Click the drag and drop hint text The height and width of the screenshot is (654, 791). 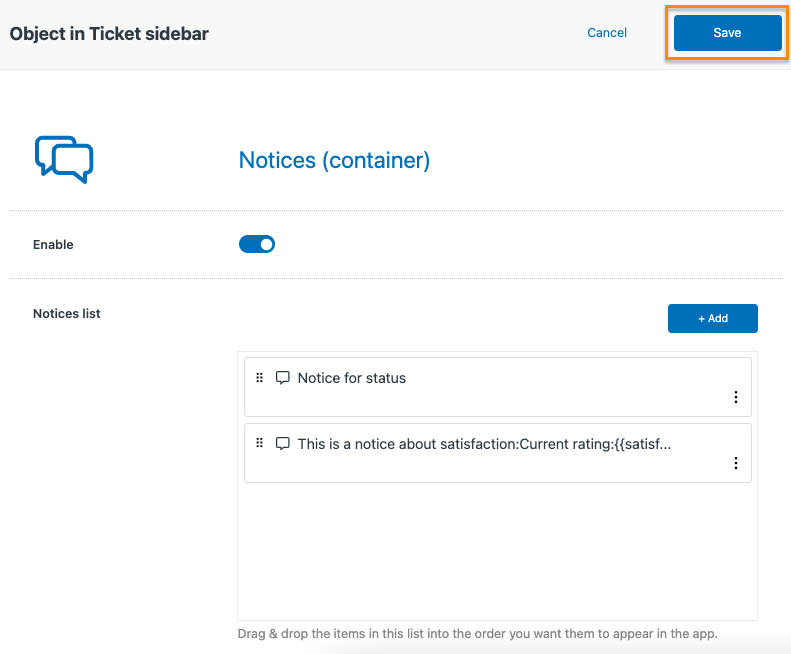(x=477, y=634)
